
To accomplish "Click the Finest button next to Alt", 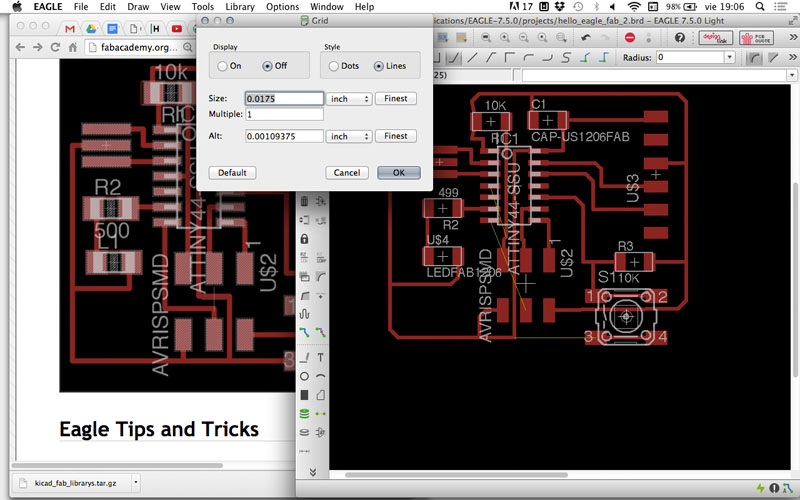I will click(x=396, y=136).
